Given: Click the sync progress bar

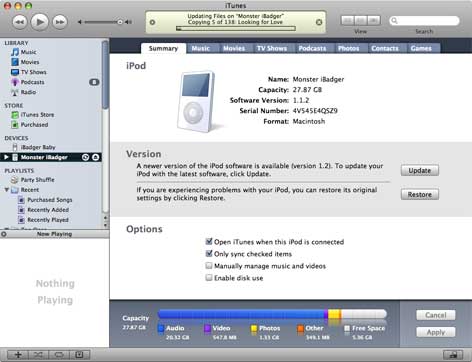Looking at the screenshot, I should click(x=236, y=29).
